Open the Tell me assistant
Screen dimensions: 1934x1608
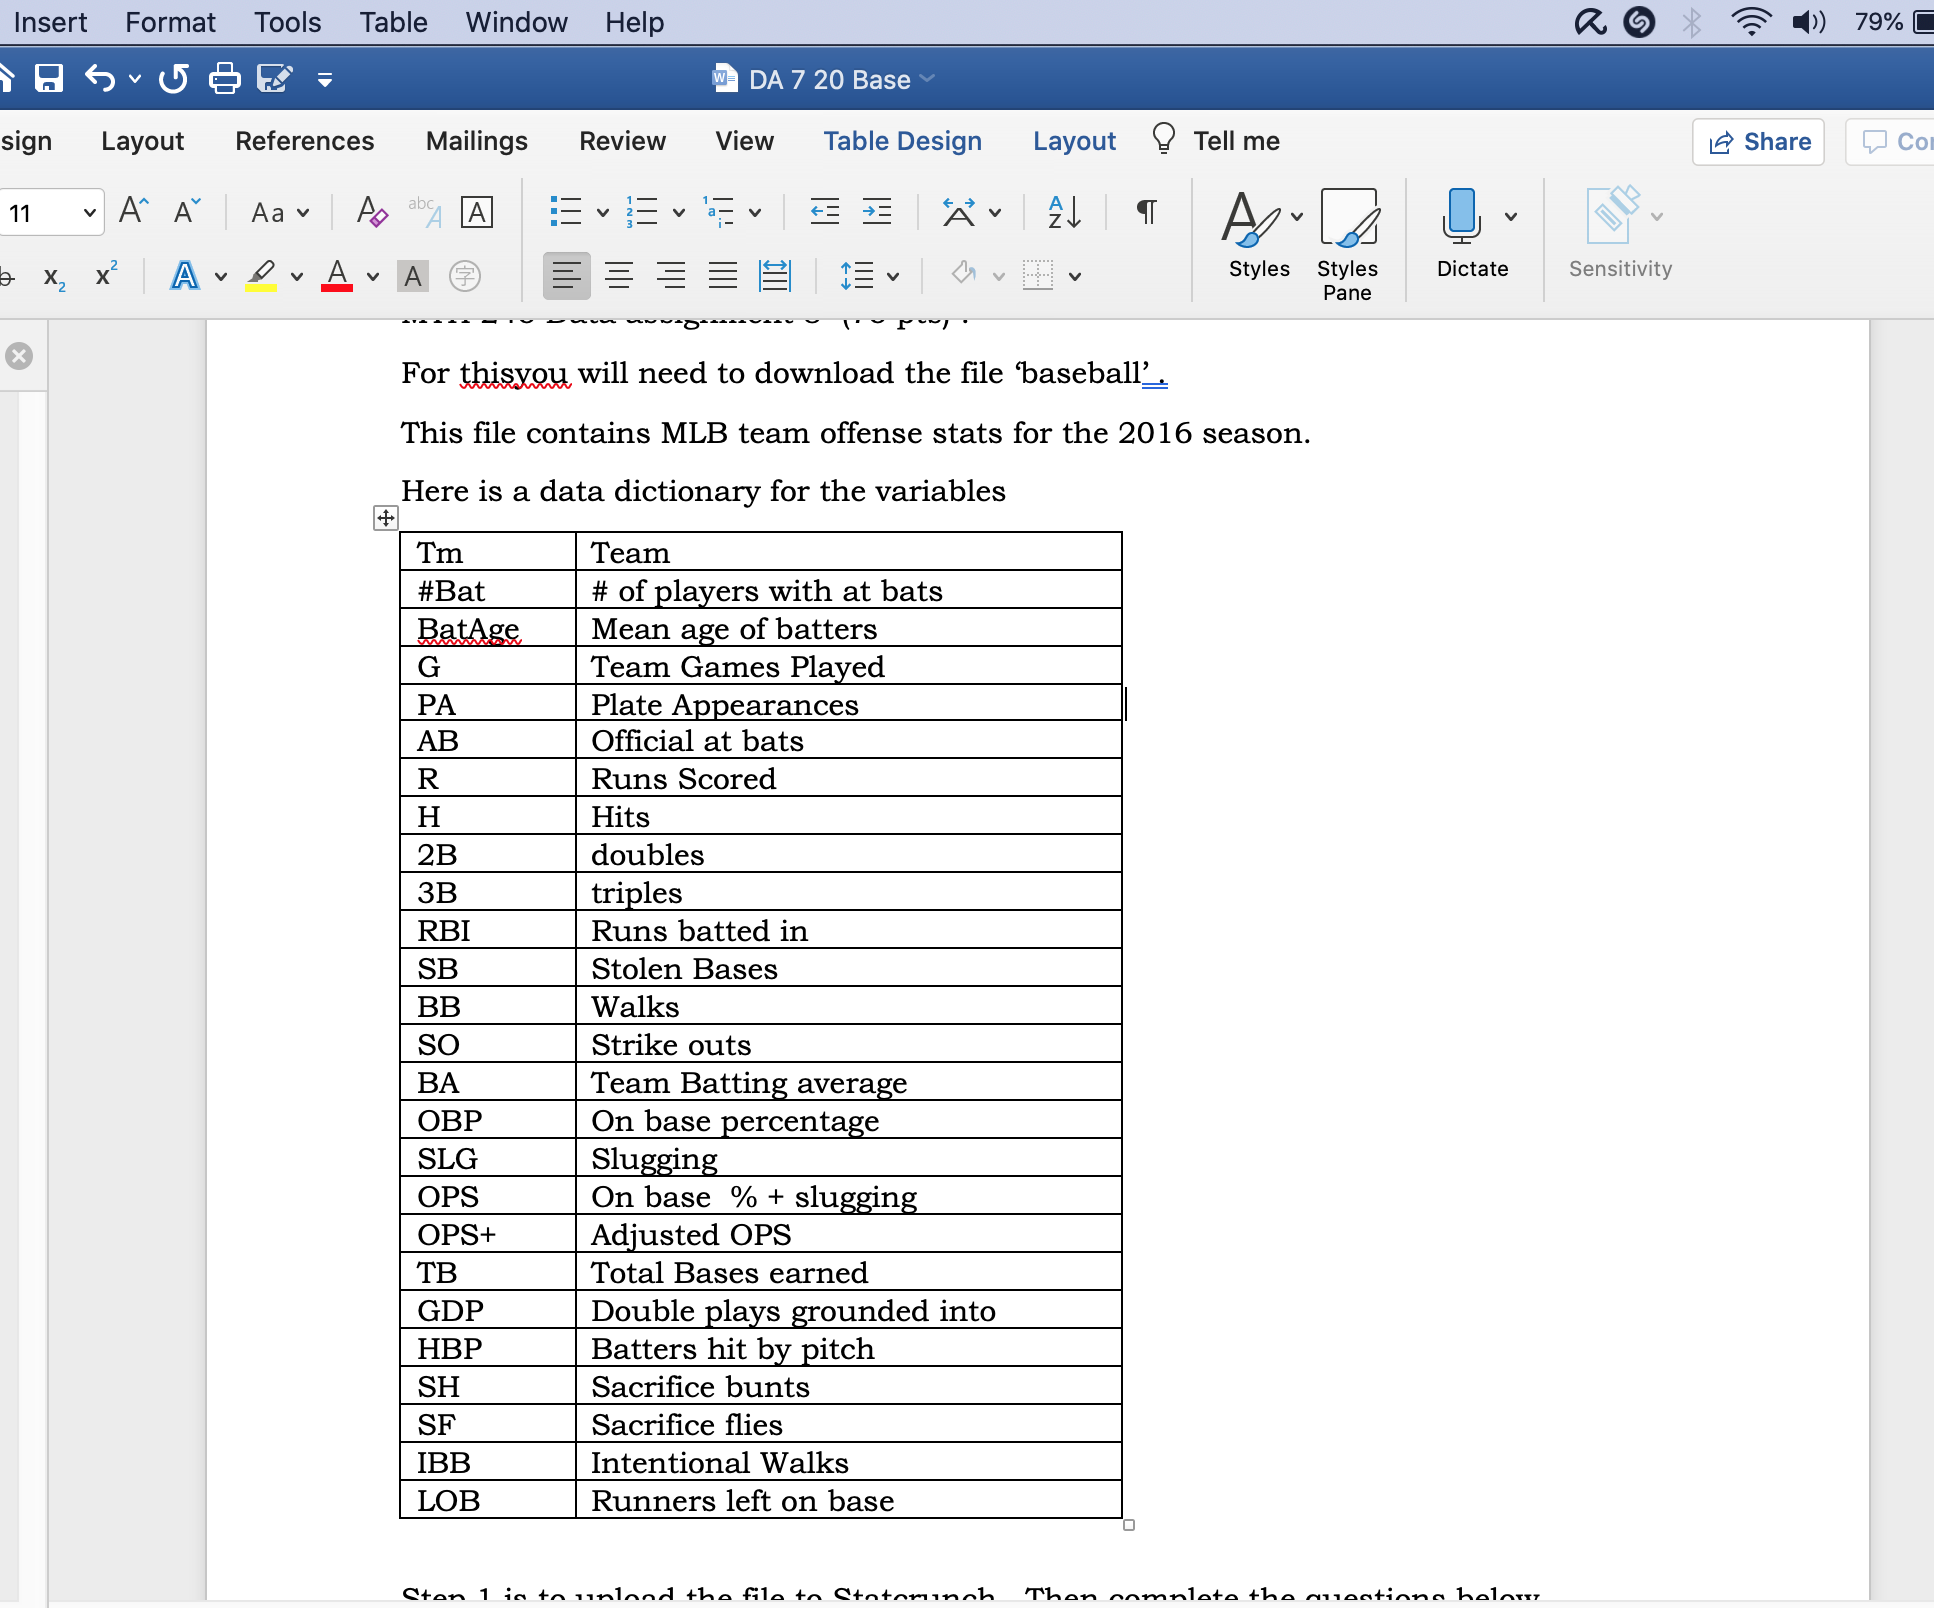pos(1216,141)
